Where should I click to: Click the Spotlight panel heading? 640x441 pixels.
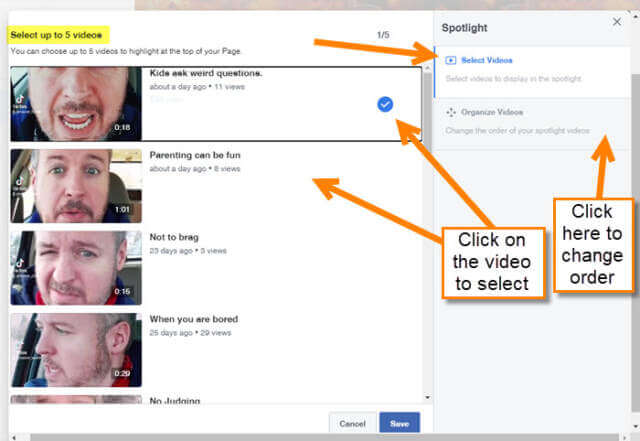tap(464, 28)
